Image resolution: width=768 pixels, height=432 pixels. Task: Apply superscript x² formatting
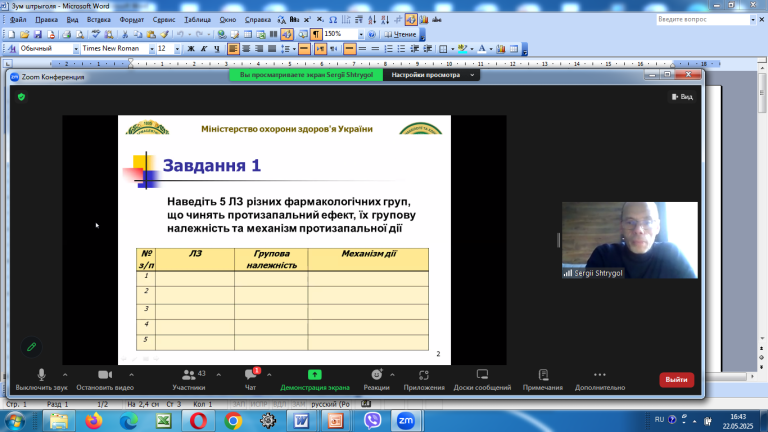(x=307, y=20)
